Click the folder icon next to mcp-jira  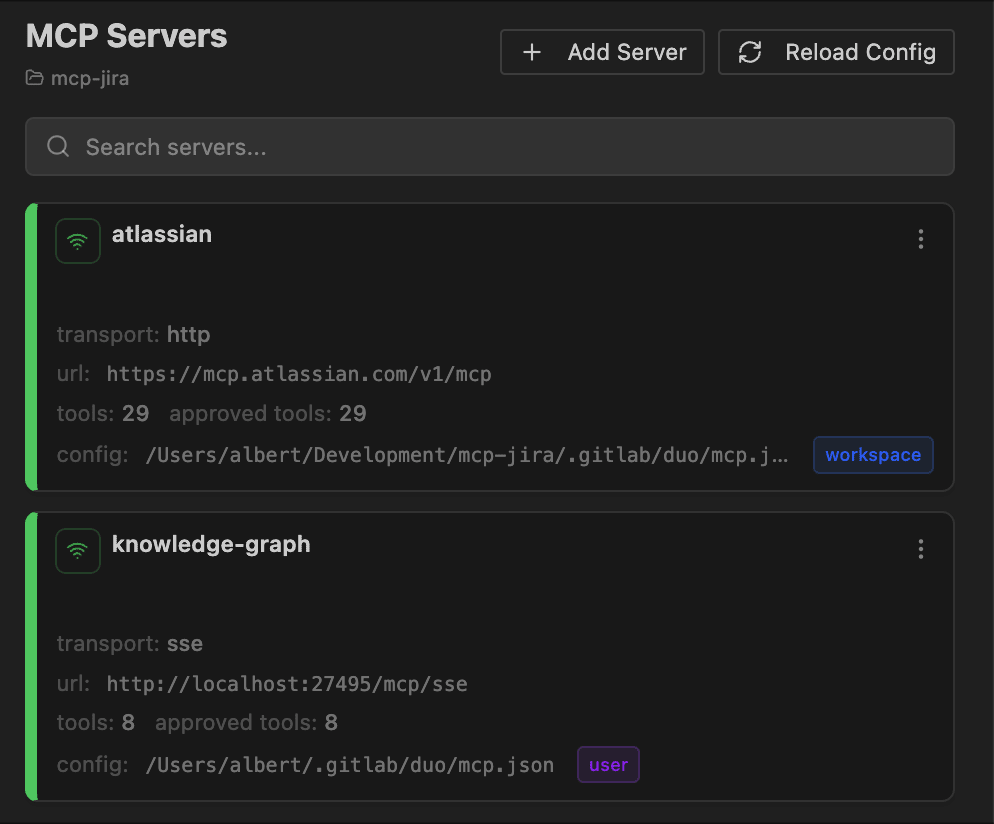(32, 78)
